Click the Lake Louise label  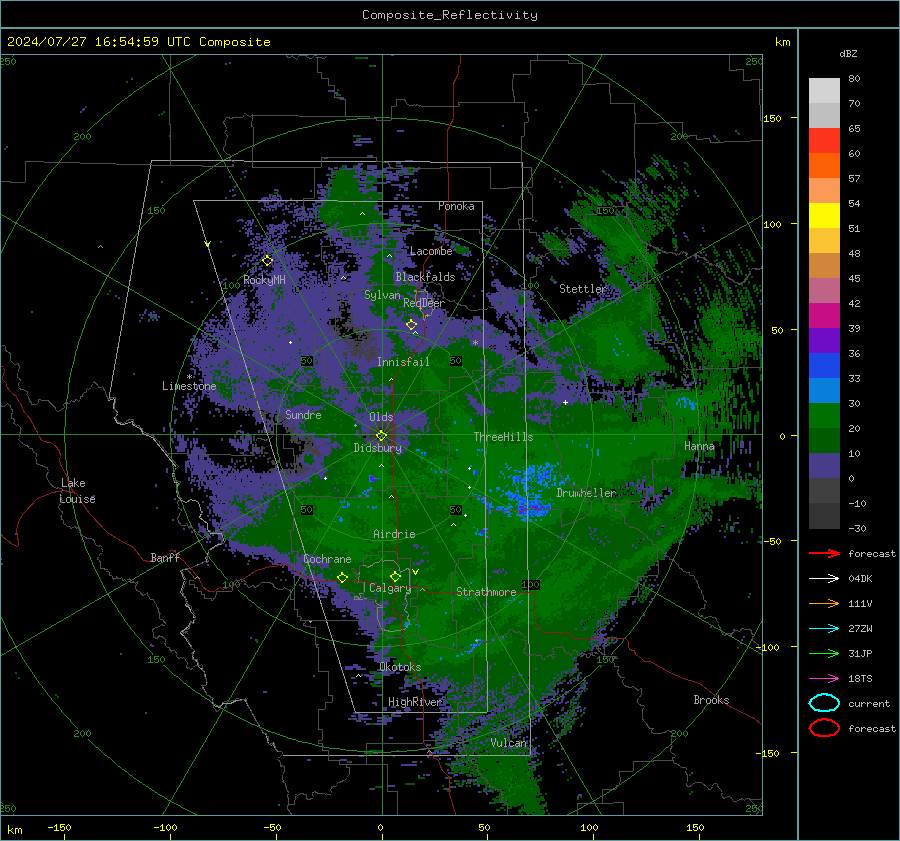pyautogui.click(x=79, y=491)
